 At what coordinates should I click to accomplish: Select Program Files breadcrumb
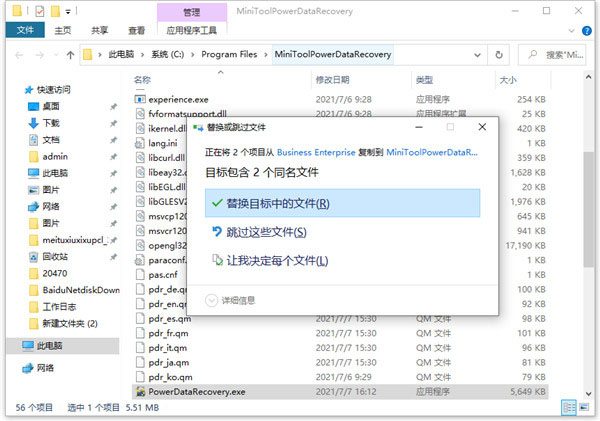229,54
